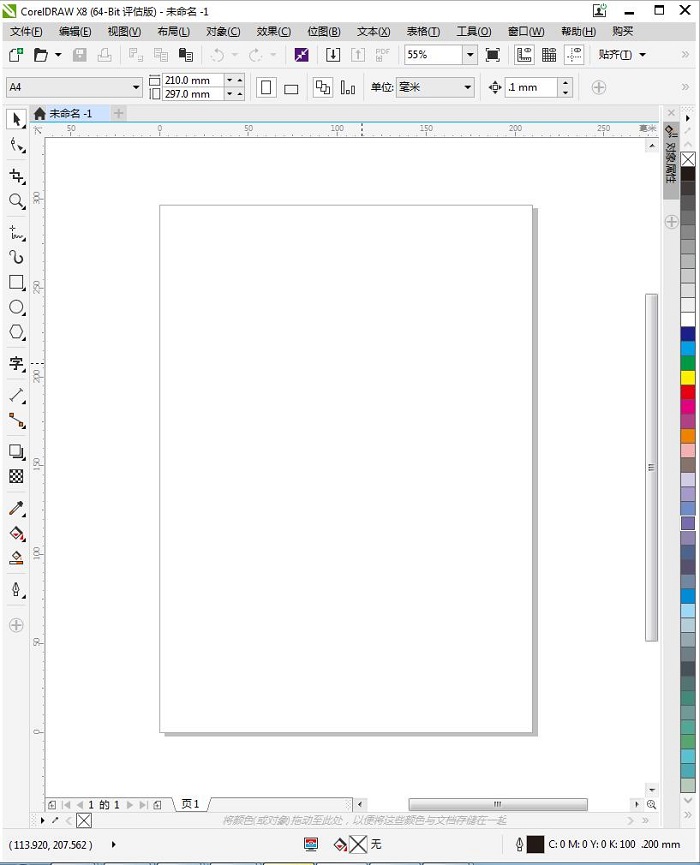Choose the Outline Pen tool
Viewport: 700px width, 865px height.
point(17,590)
